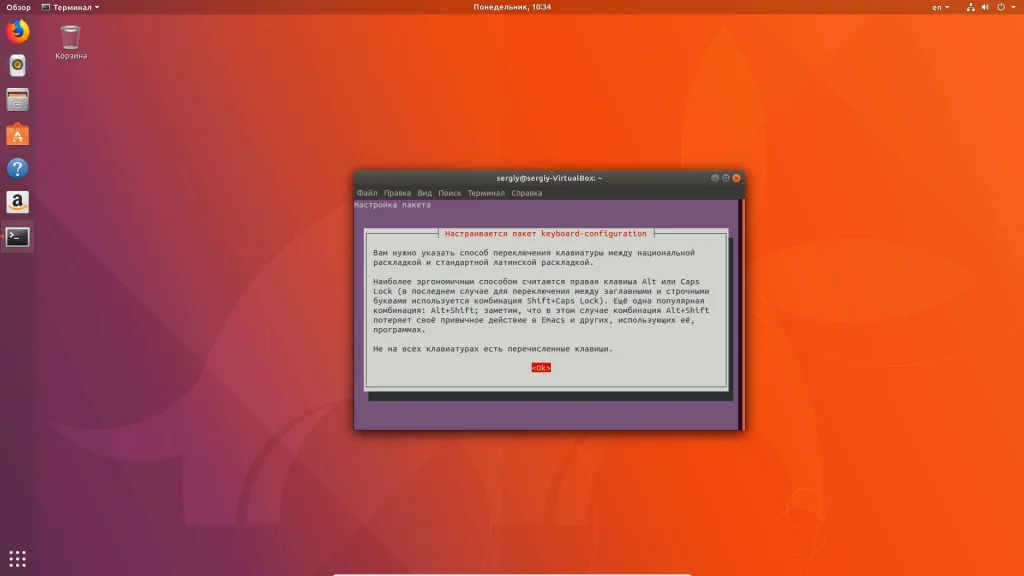Launch Rhythmbox music player in dock

[x=18, y=65]
